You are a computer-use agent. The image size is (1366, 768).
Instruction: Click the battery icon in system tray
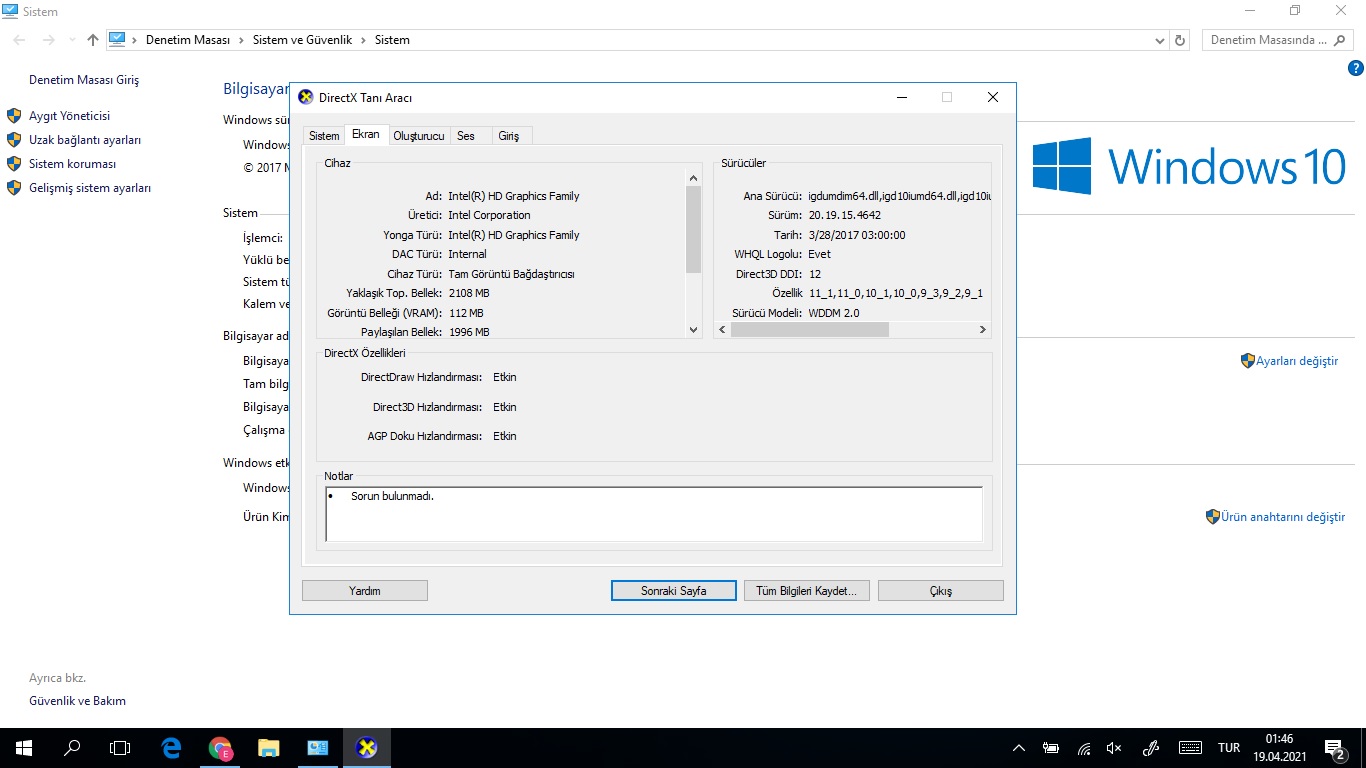(1051, 748)
